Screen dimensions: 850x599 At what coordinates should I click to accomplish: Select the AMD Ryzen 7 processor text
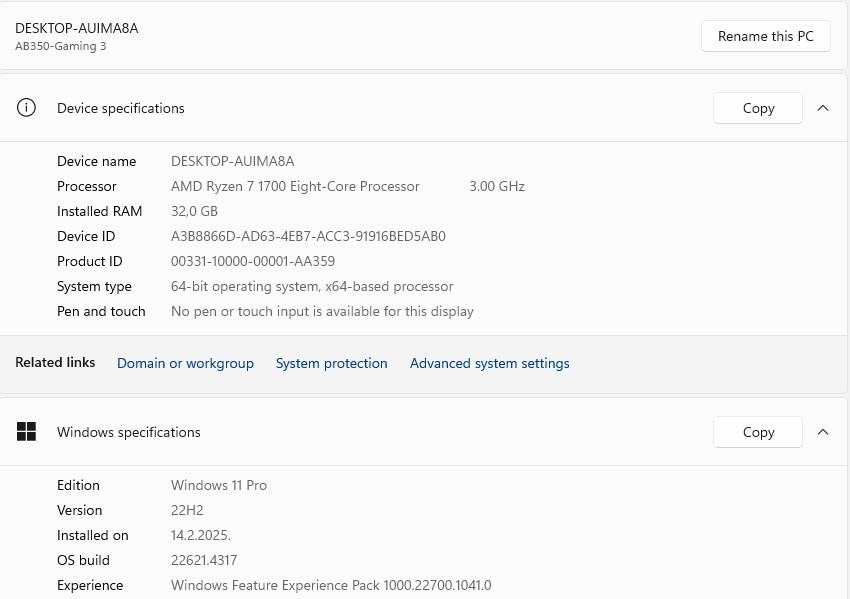295,186
